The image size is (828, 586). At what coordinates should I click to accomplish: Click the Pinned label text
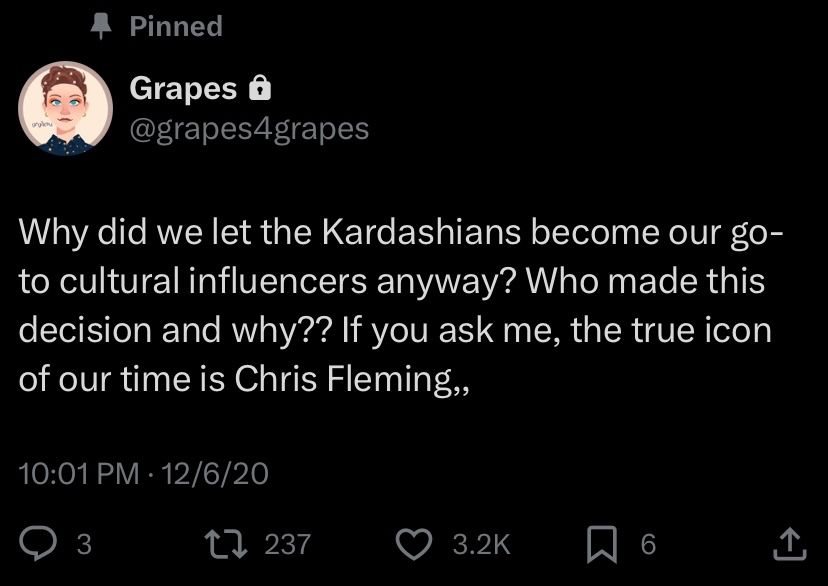(175, 26)
